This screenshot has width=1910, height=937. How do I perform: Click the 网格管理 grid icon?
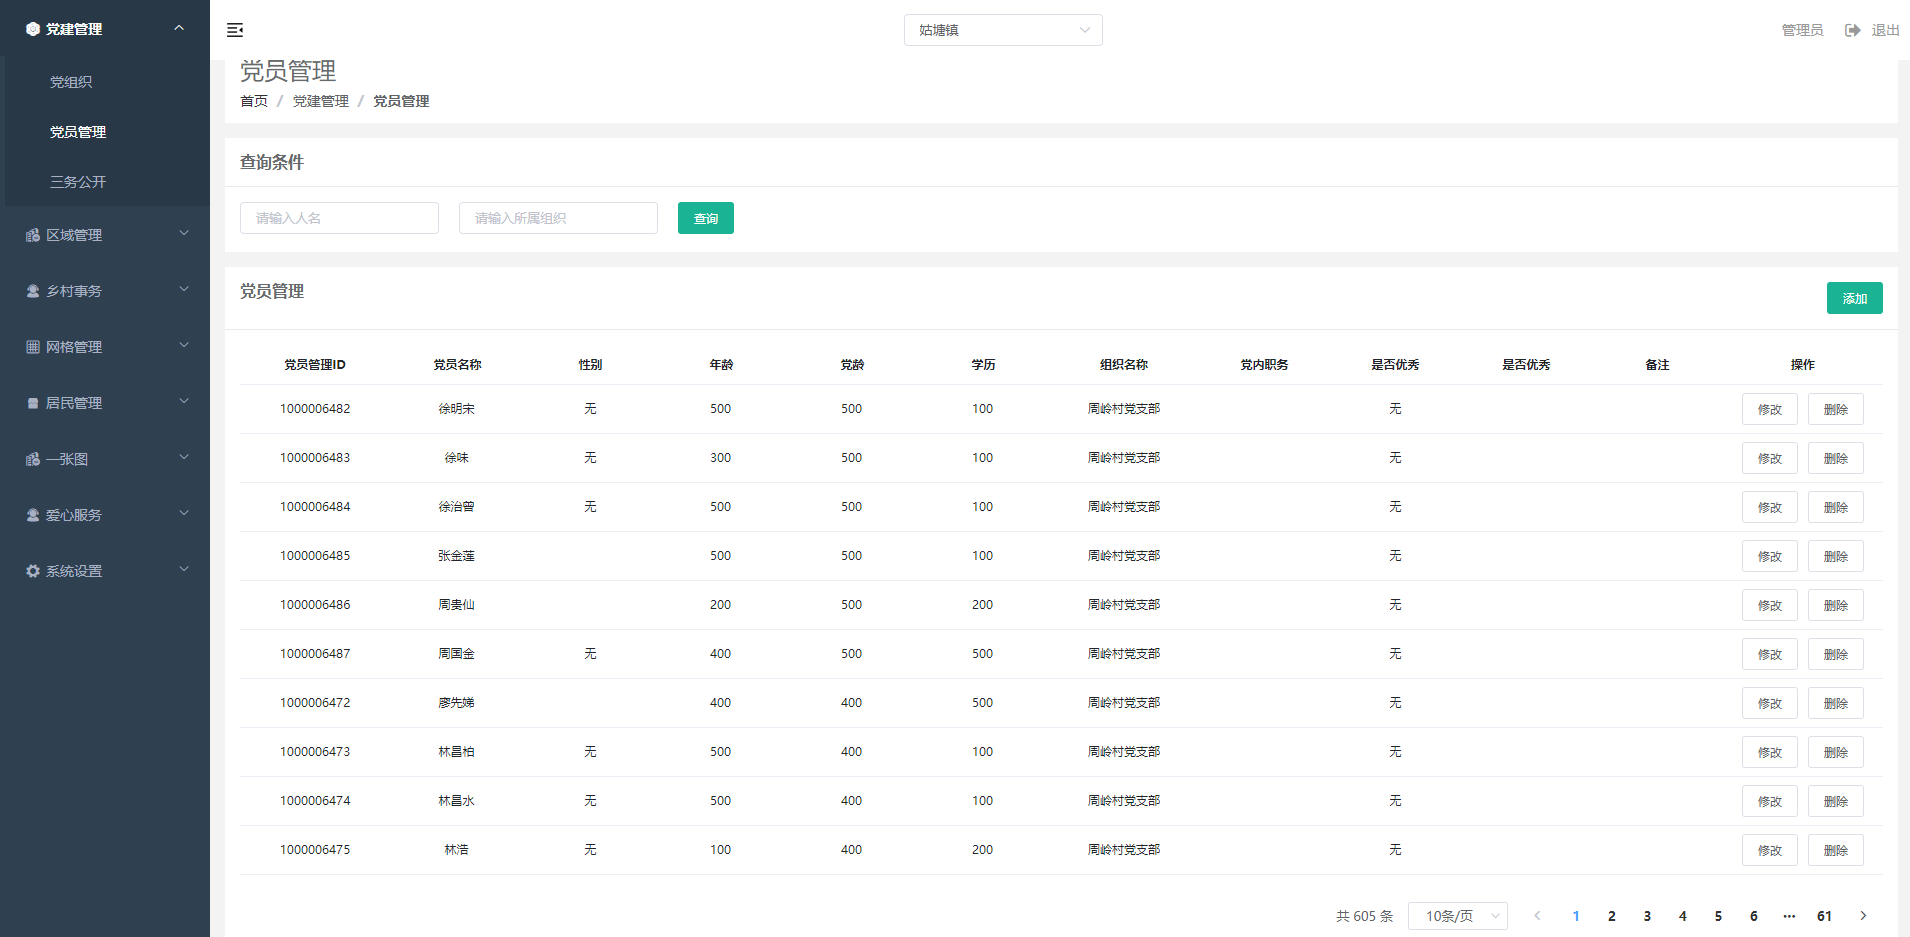[33, 347]
